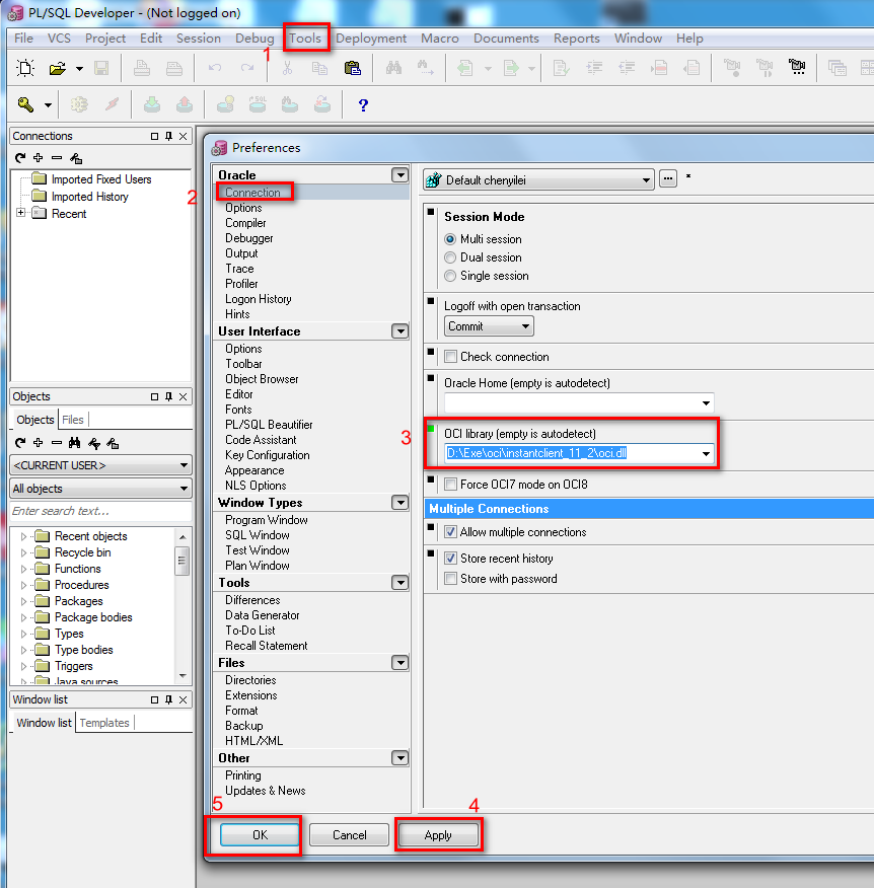Click the Apply button
Viewport: 874px width, 888px height.
click(438, 835)
